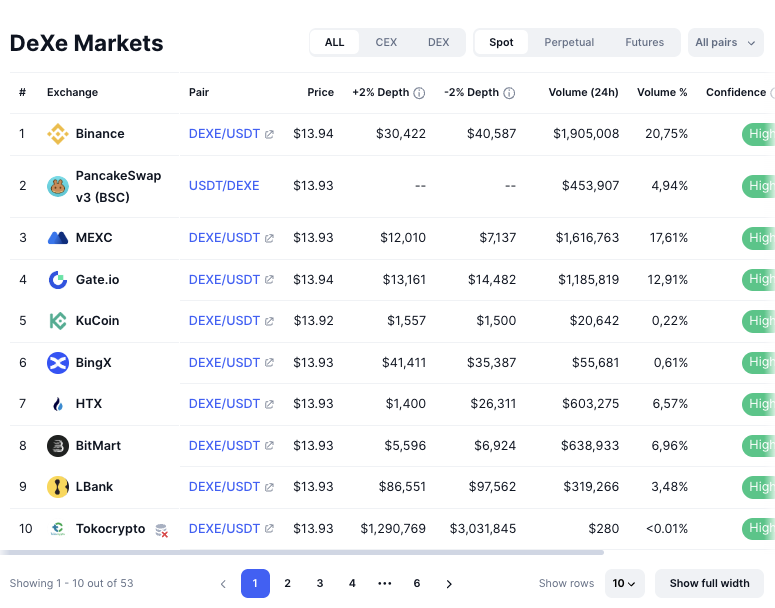Click the horizontal table scrollbar
The height and width of the screenshot is (608, 775).
302,552
